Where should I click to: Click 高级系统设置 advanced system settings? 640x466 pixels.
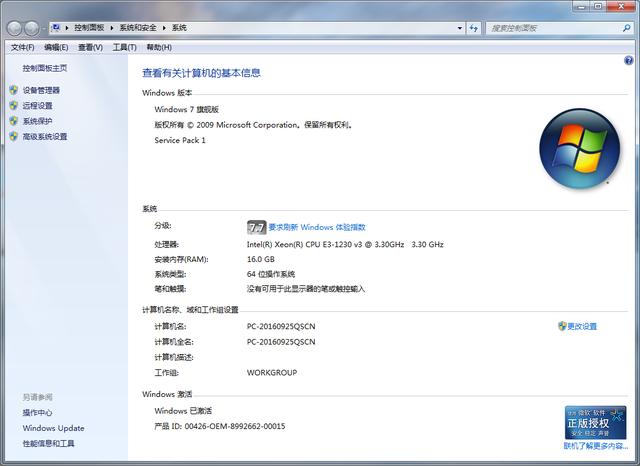(x=45, y=136)
